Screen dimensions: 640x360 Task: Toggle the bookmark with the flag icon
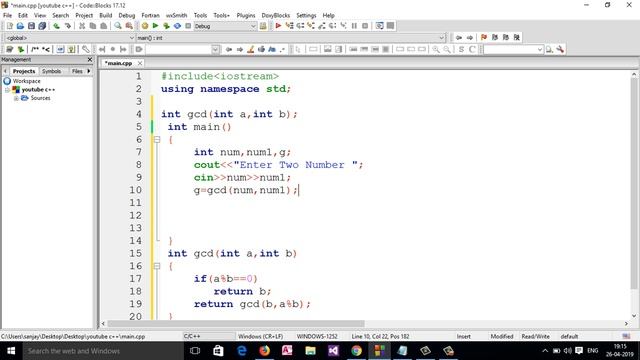pos(484,37)
